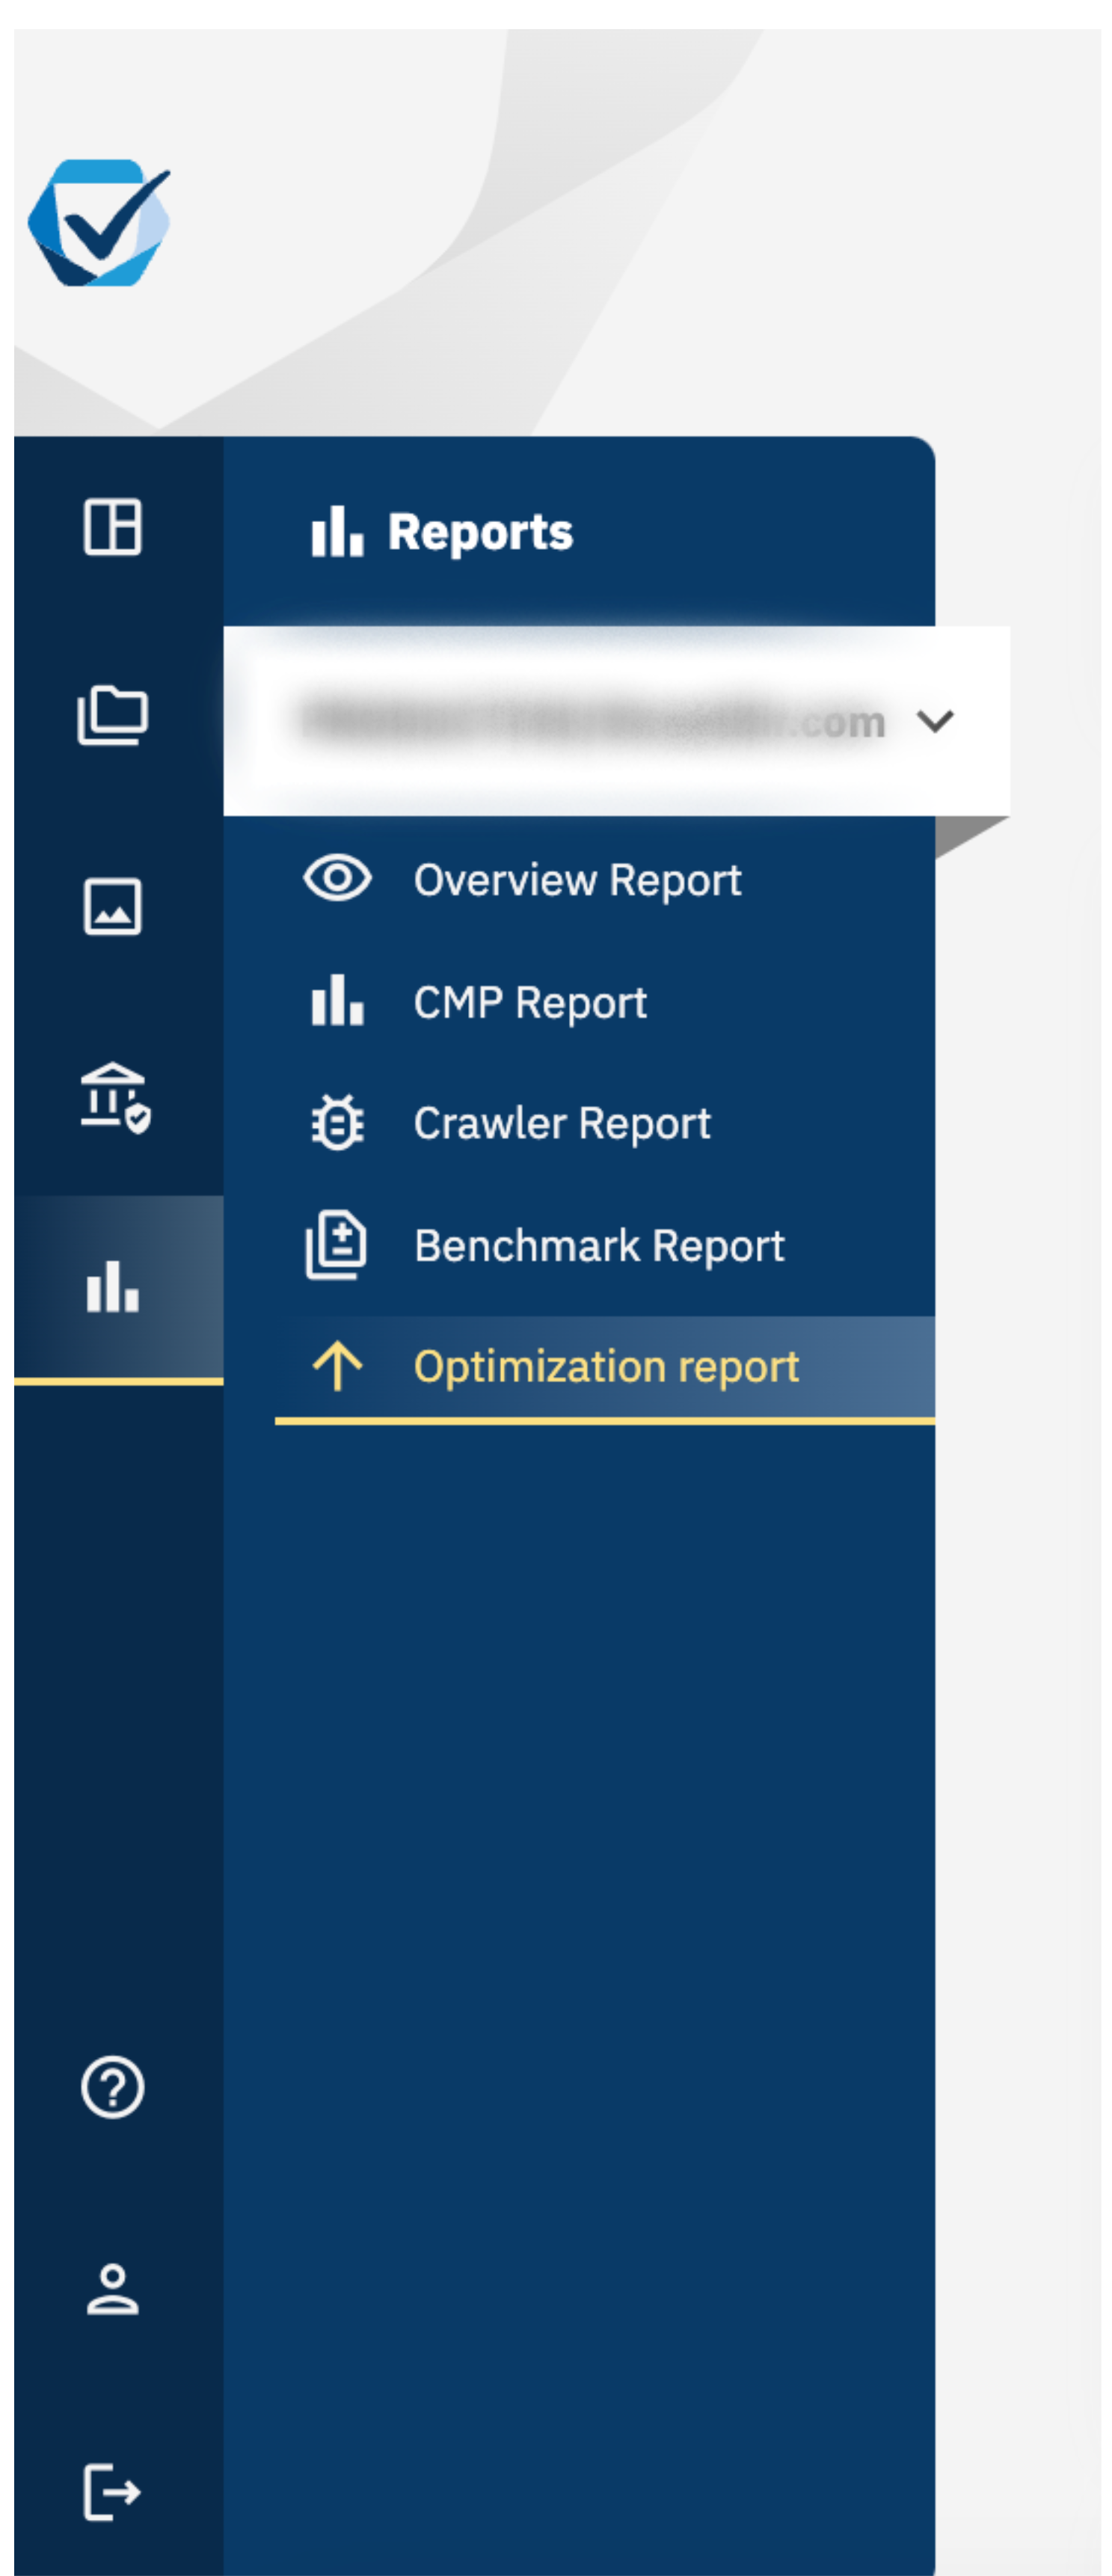Image resolution: width=1112 pixels, height=2576 pixels.
Task: Click the bug icon beside Crawler Report
Action: 337,1122
